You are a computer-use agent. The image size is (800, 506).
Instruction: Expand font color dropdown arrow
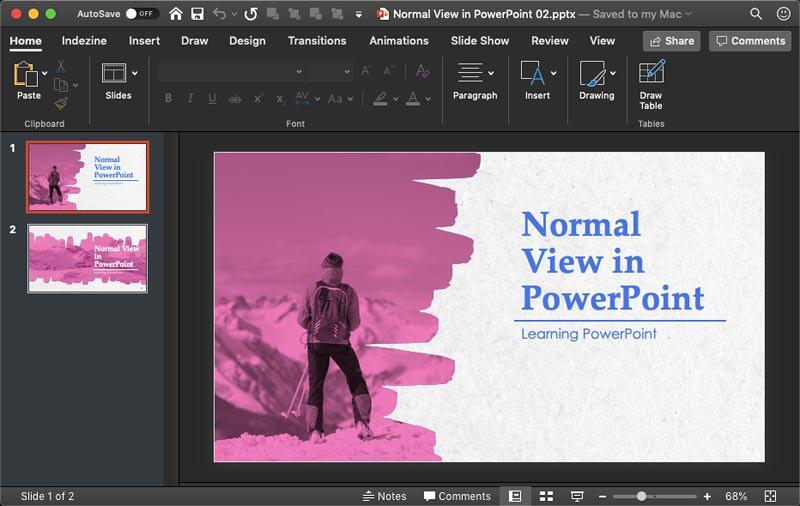(428, 98)
